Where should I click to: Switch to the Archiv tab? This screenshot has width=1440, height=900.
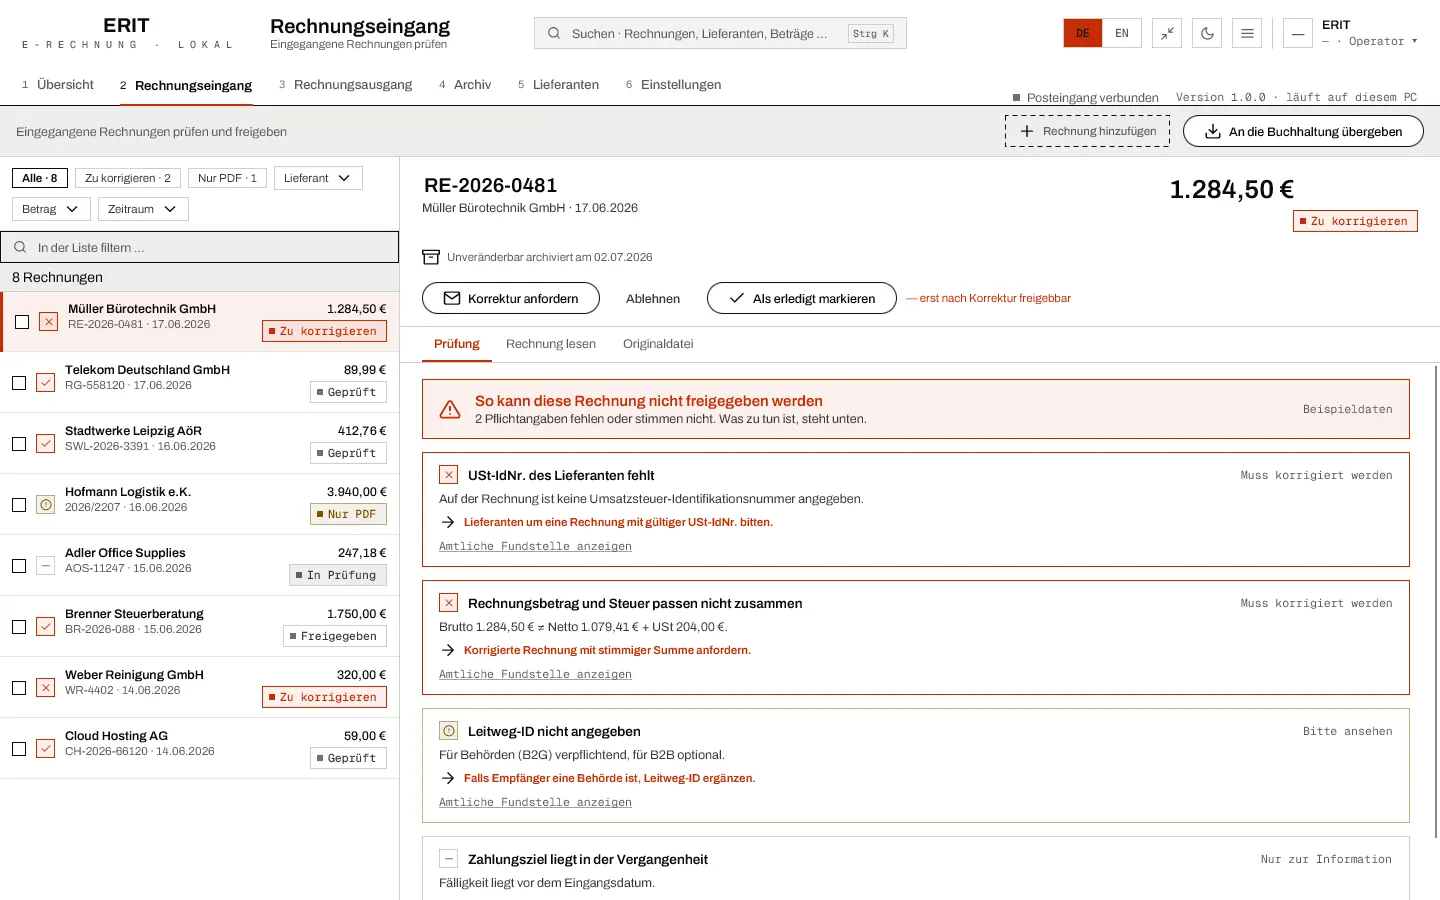tap(465, 85)
